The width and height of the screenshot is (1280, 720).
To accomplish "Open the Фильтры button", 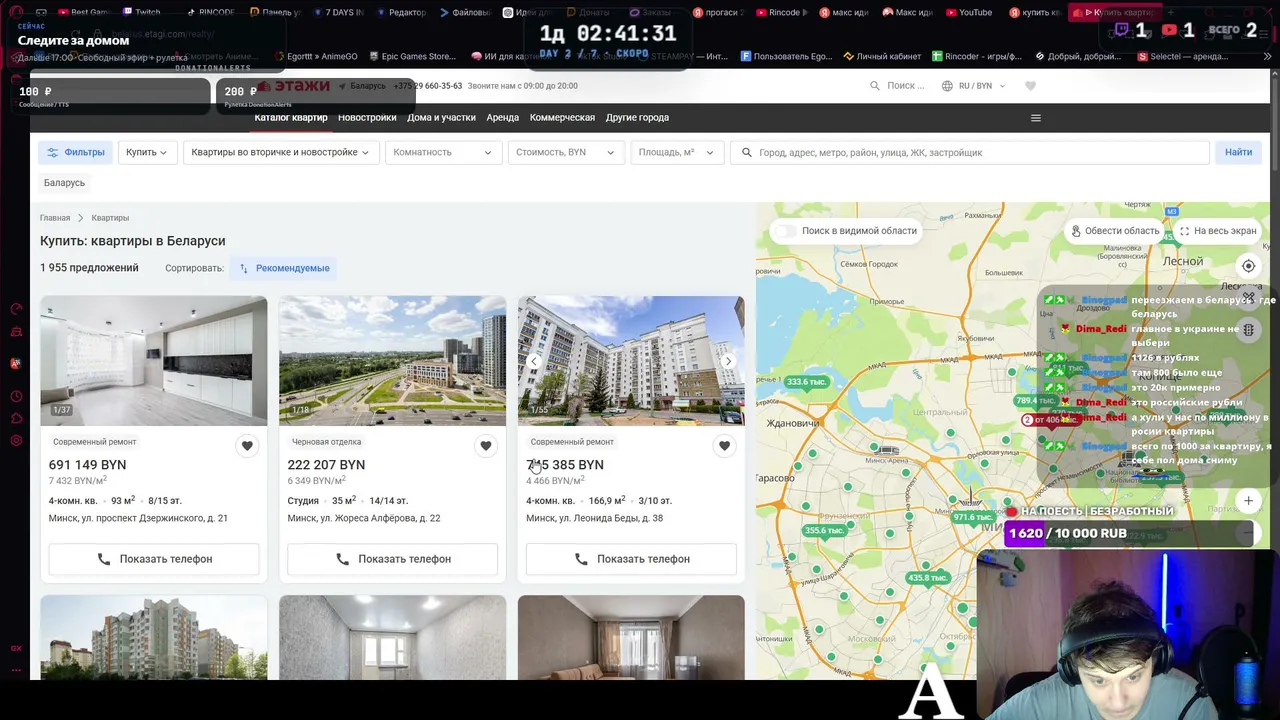I will pyautogui.click(x=76, y=152).
